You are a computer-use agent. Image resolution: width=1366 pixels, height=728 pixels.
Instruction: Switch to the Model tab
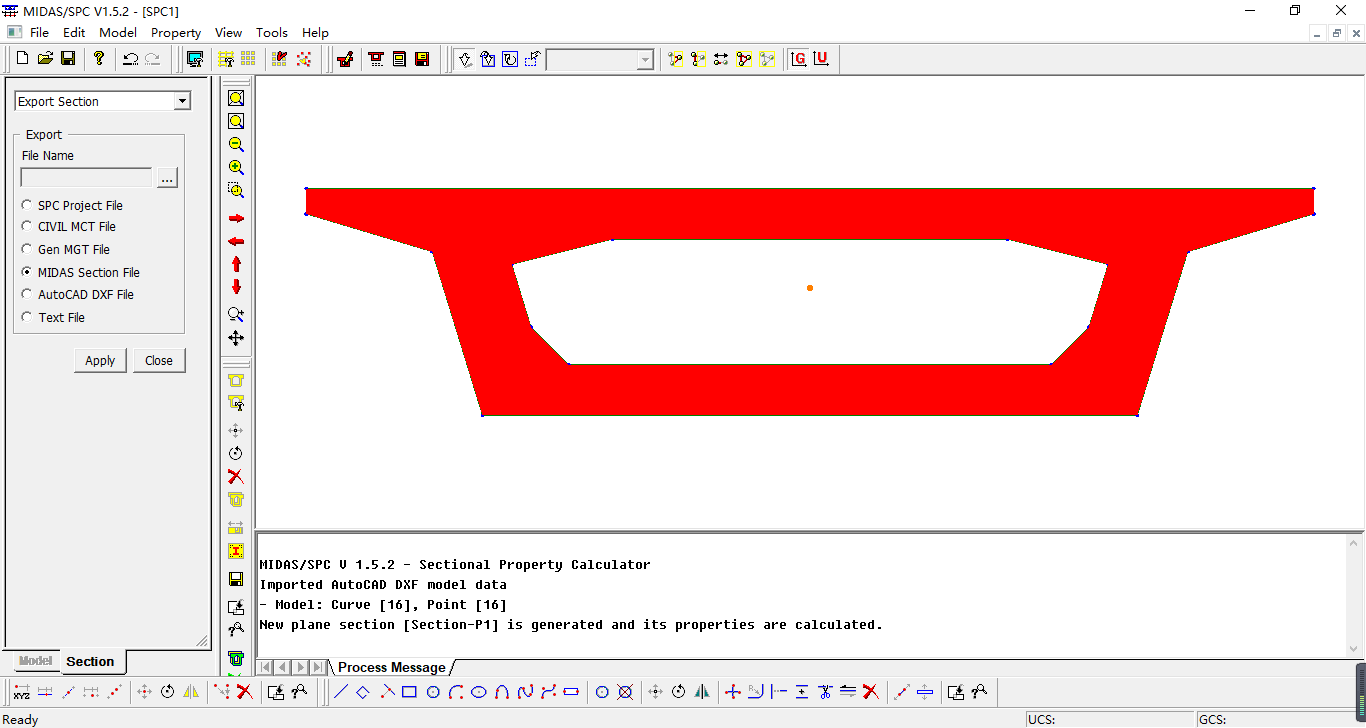click(35, 661)
